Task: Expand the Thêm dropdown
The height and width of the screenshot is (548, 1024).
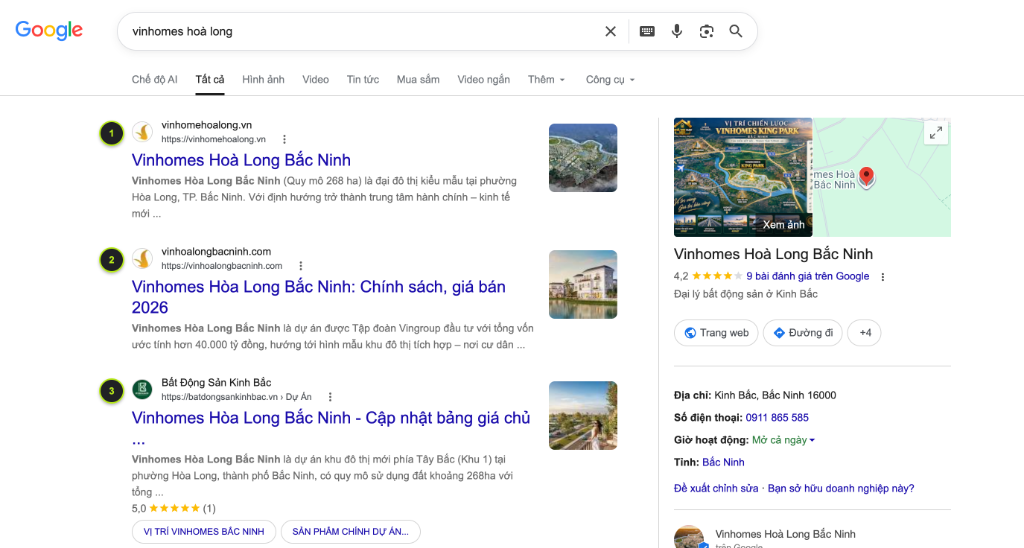Action: [546, 80]
